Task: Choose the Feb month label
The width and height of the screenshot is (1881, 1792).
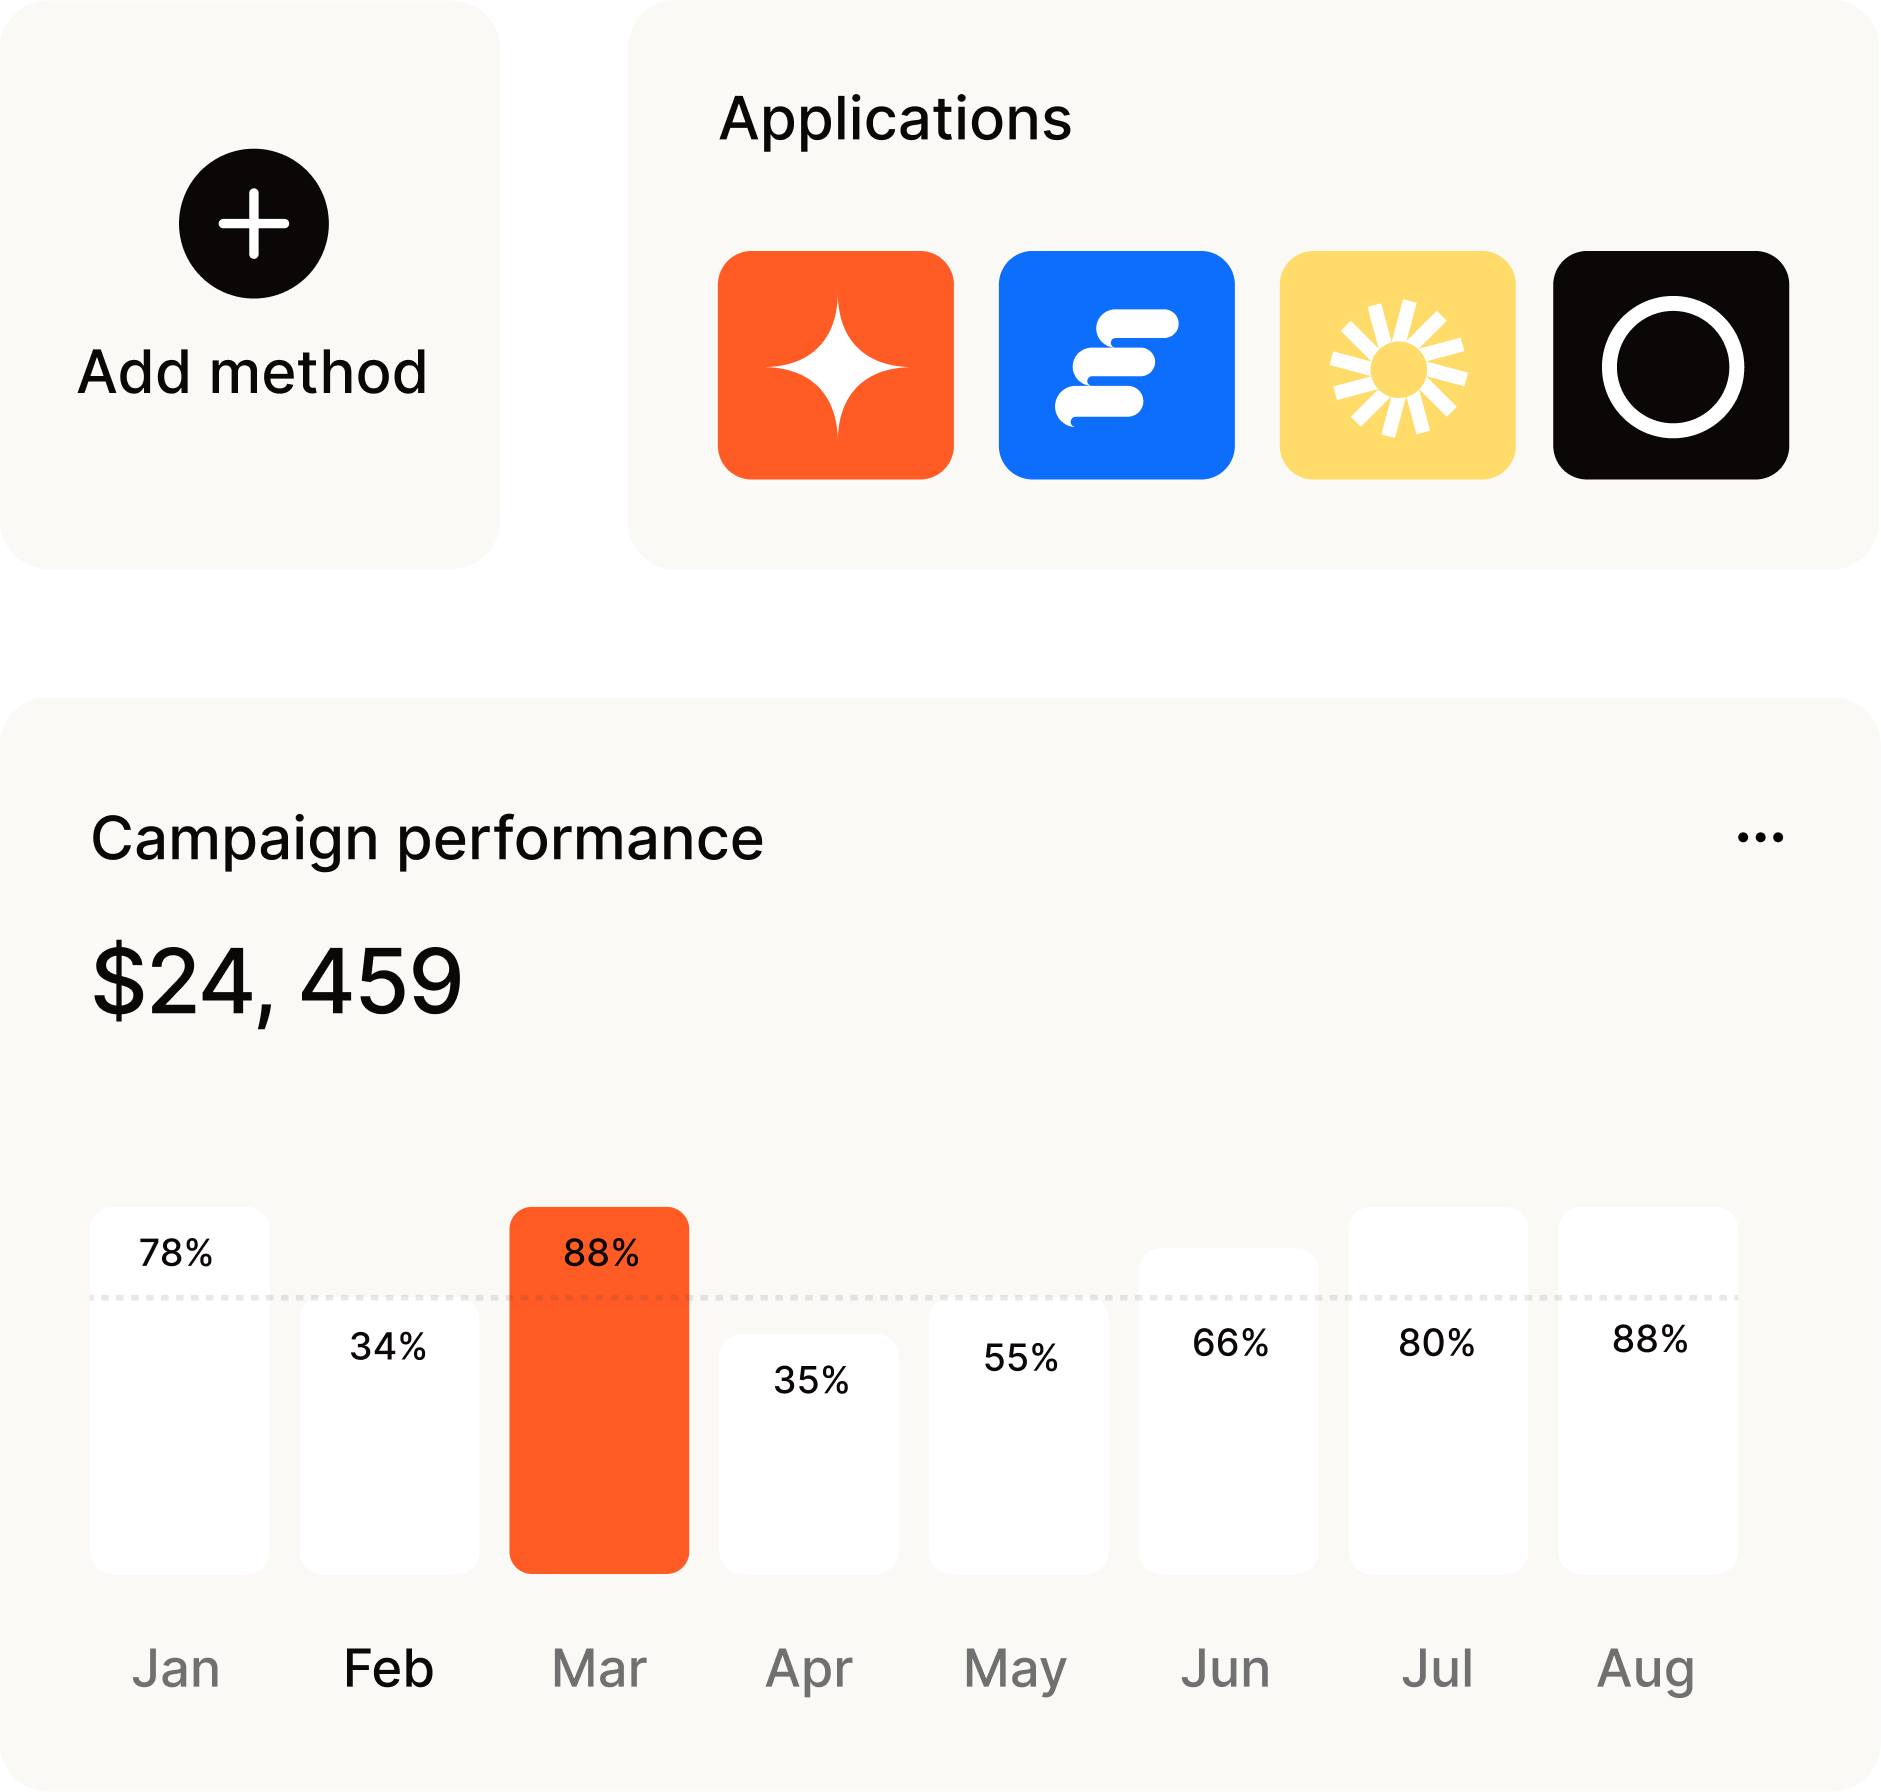Action: click(x=389, y=1668)
